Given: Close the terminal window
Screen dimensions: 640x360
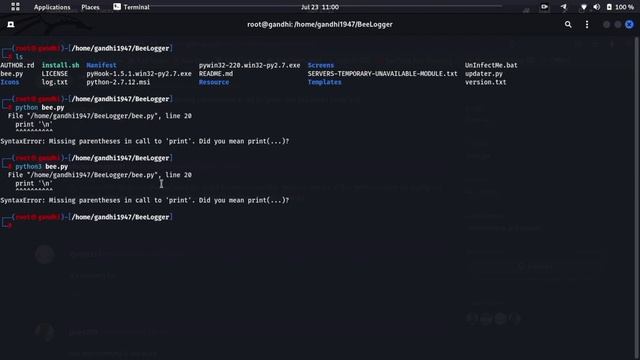Looking at the screenshot, I should (x=629, y=24).
